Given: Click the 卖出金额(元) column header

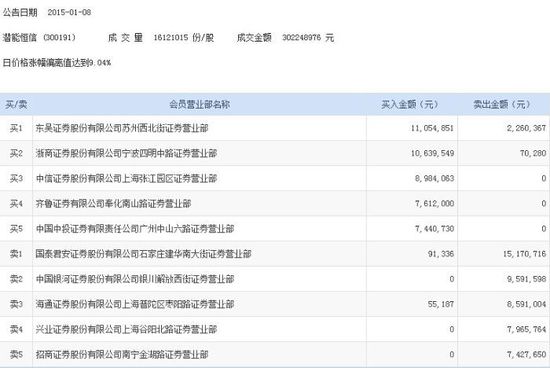Looking at the screenshot, I should pyautogui.click(x=502, y=105).
